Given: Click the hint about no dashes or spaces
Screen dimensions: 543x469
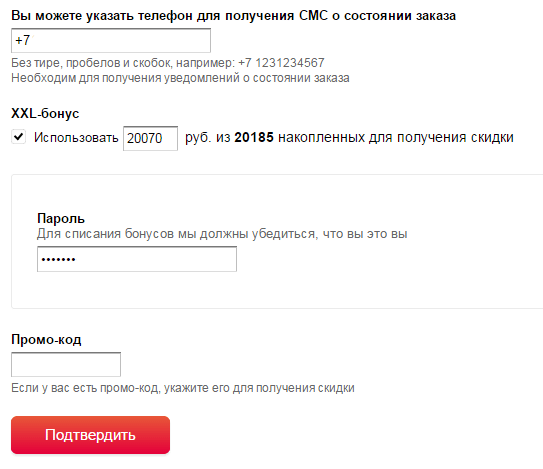Looking at the screenshot, I should tap(123, 63).
